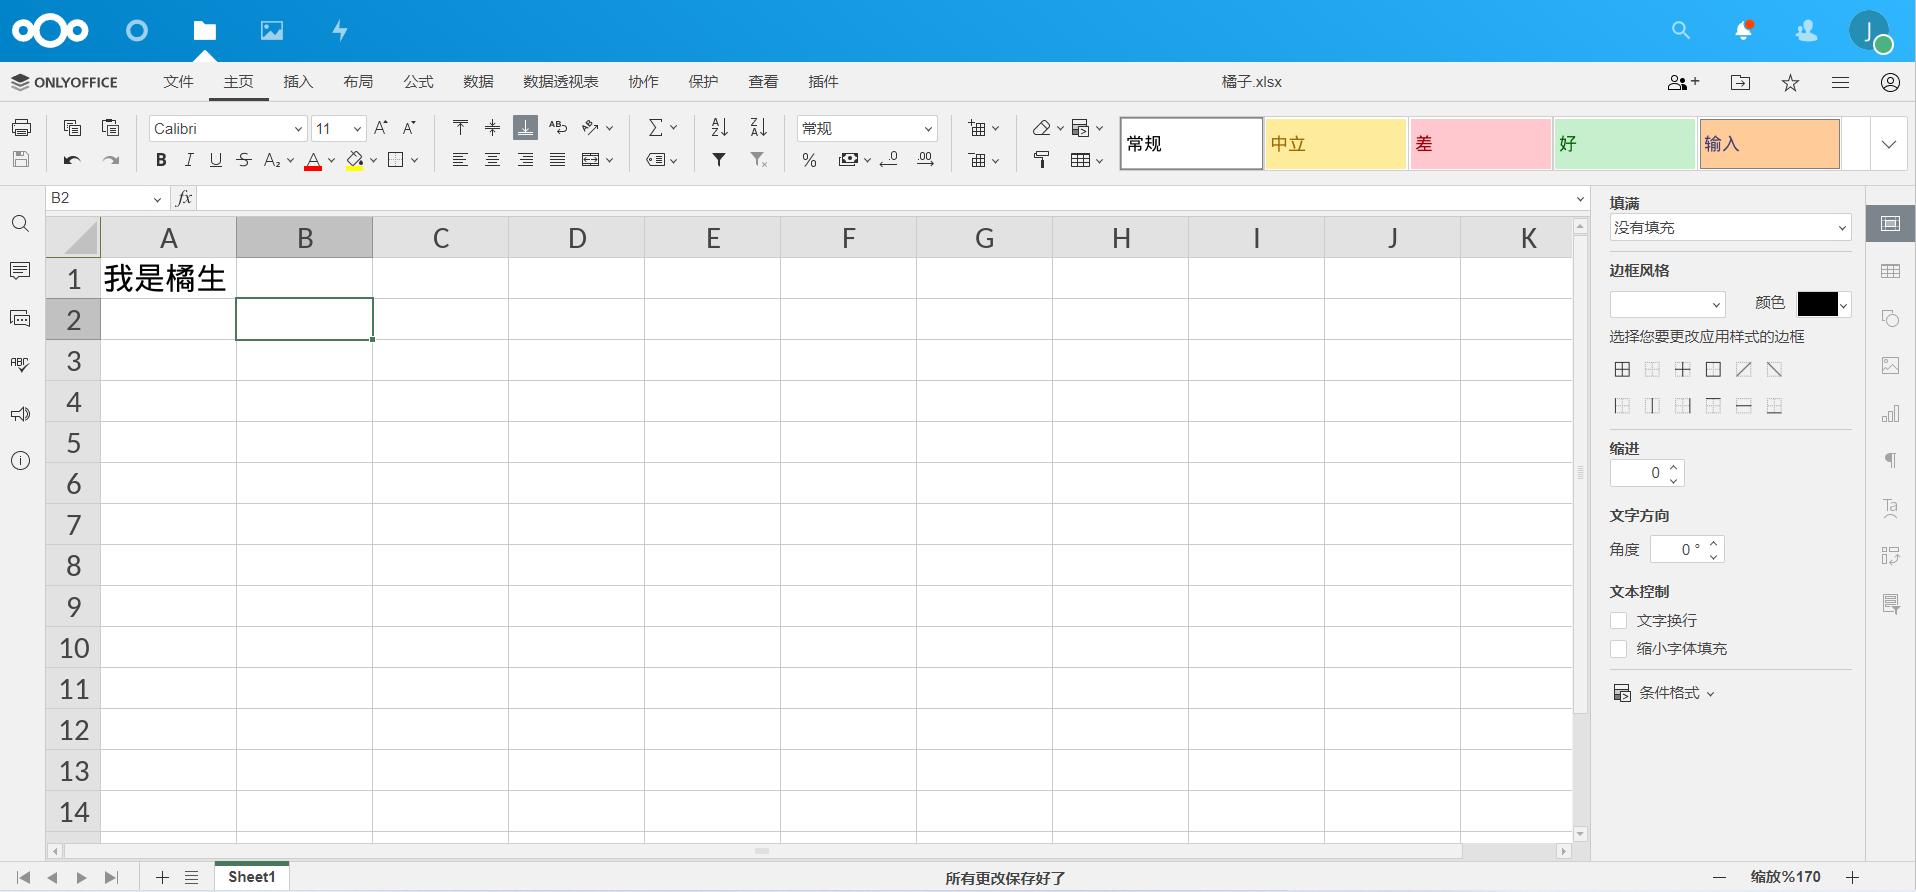
Task: Increase font size with A up icon
Action: tap(381, 128)
